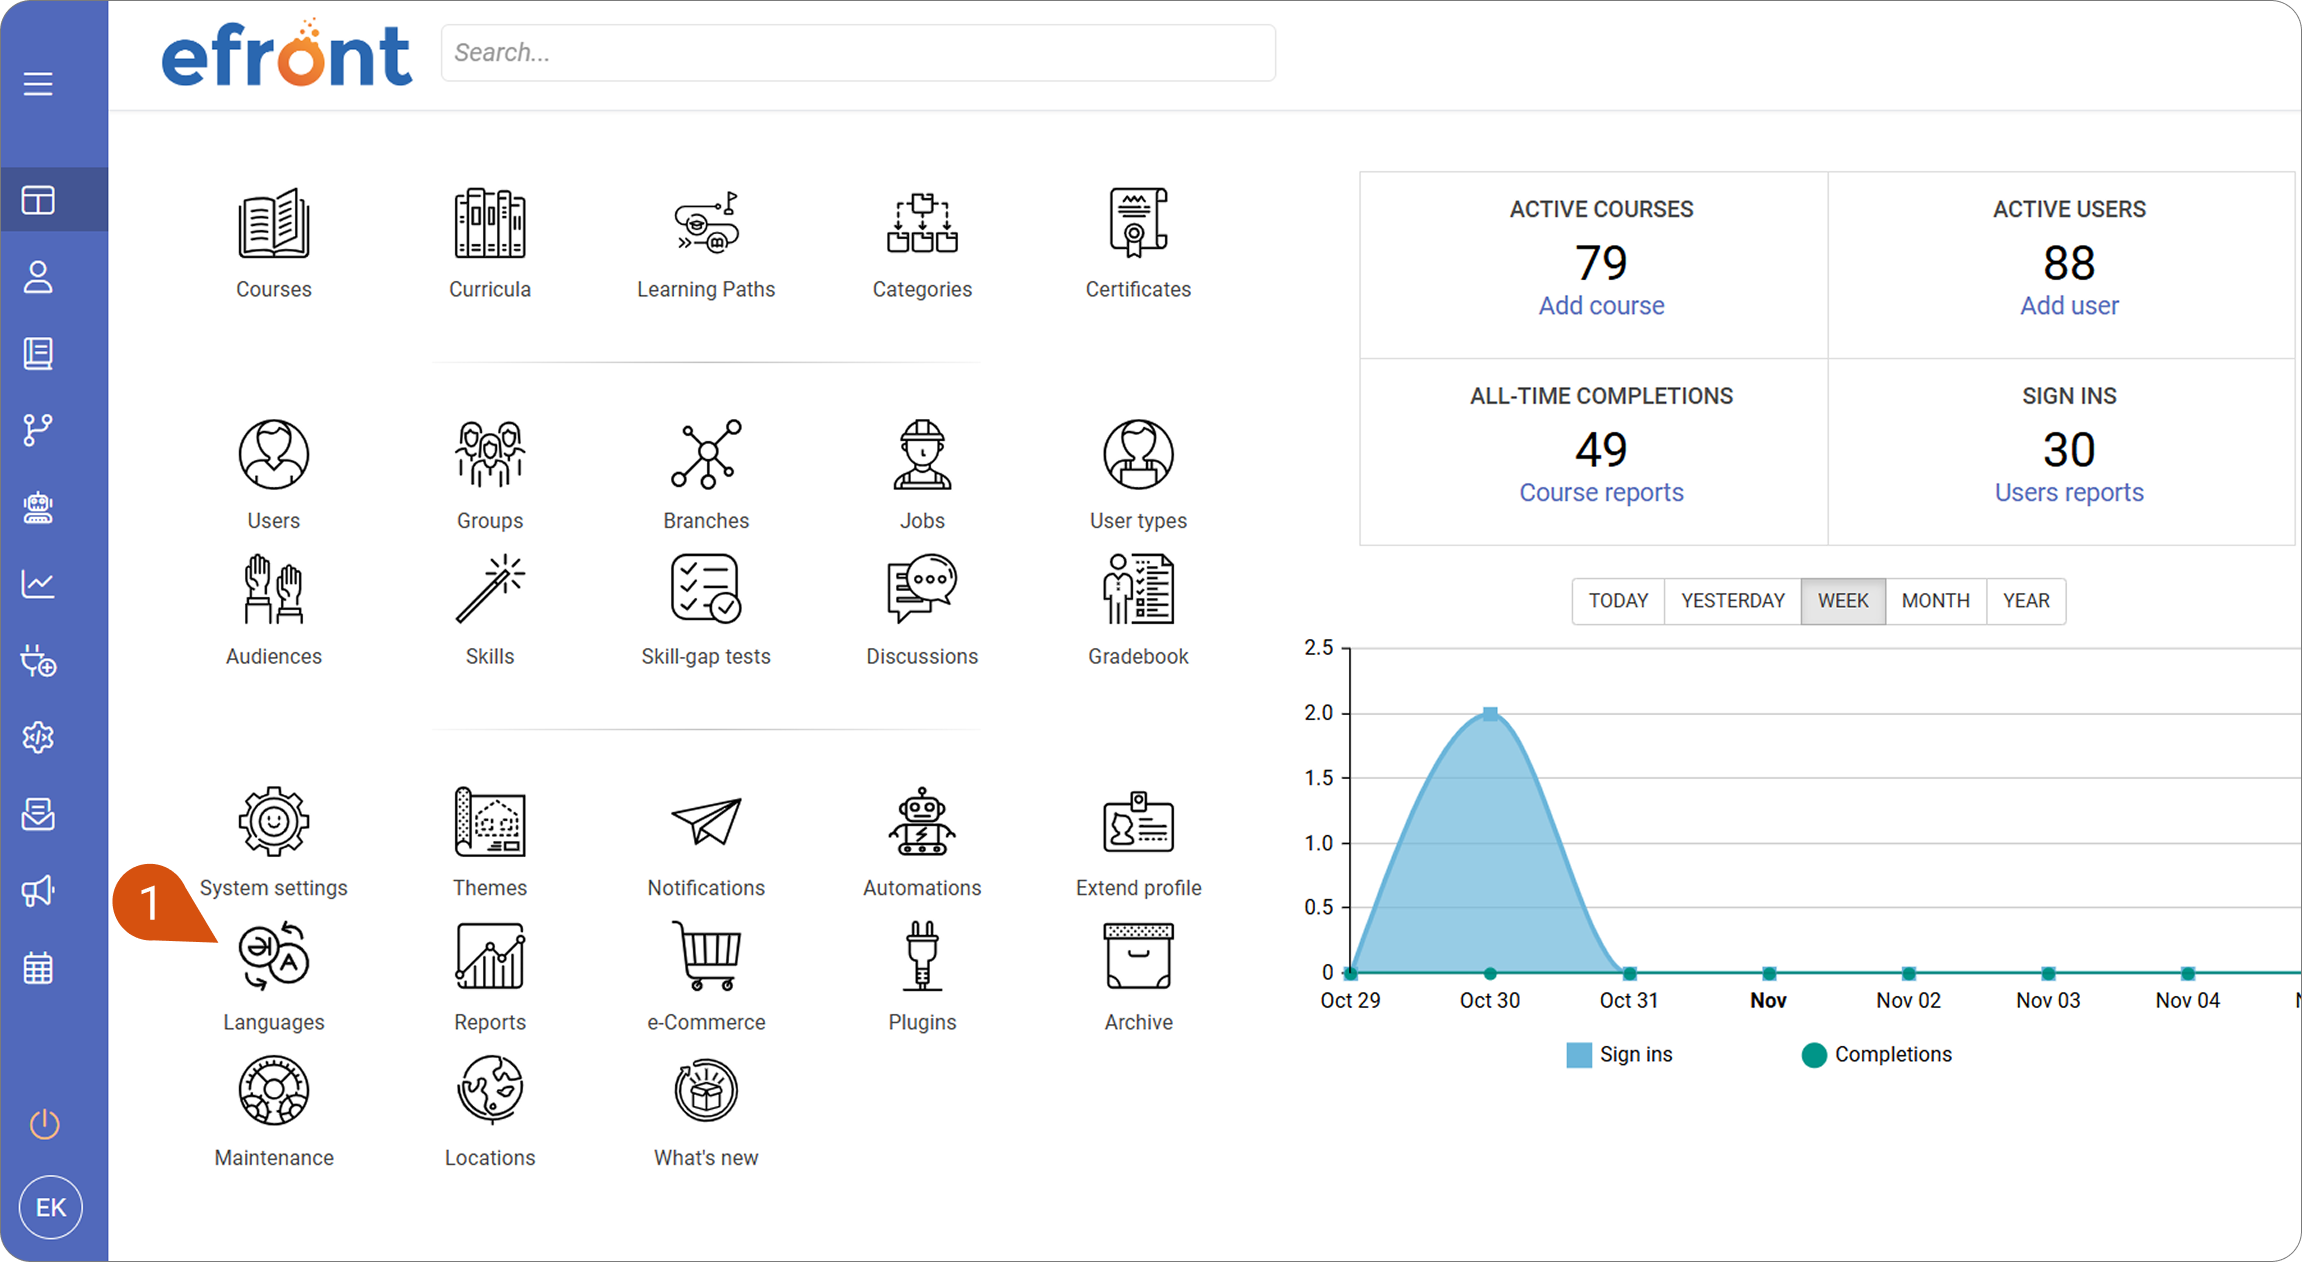Select the TODAY chart range
This screenshot has height=1262, width=2302.
pyautogui.click(x=1618, y=601)
